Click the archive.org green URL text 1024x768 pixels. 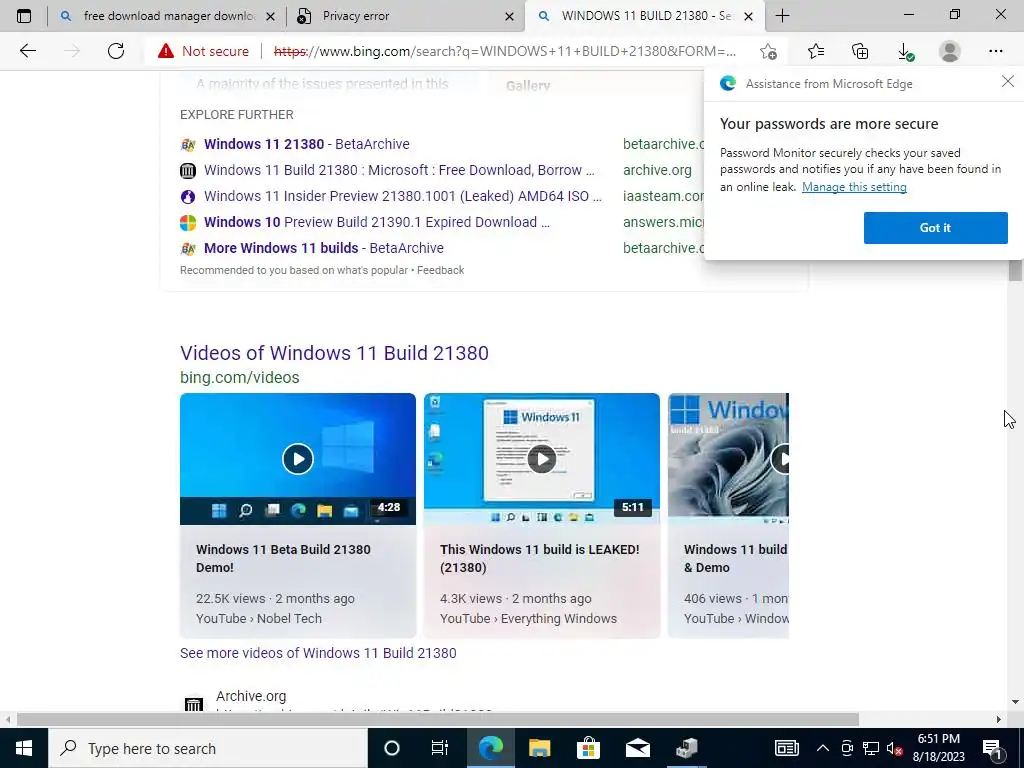[x=657, y=170]
